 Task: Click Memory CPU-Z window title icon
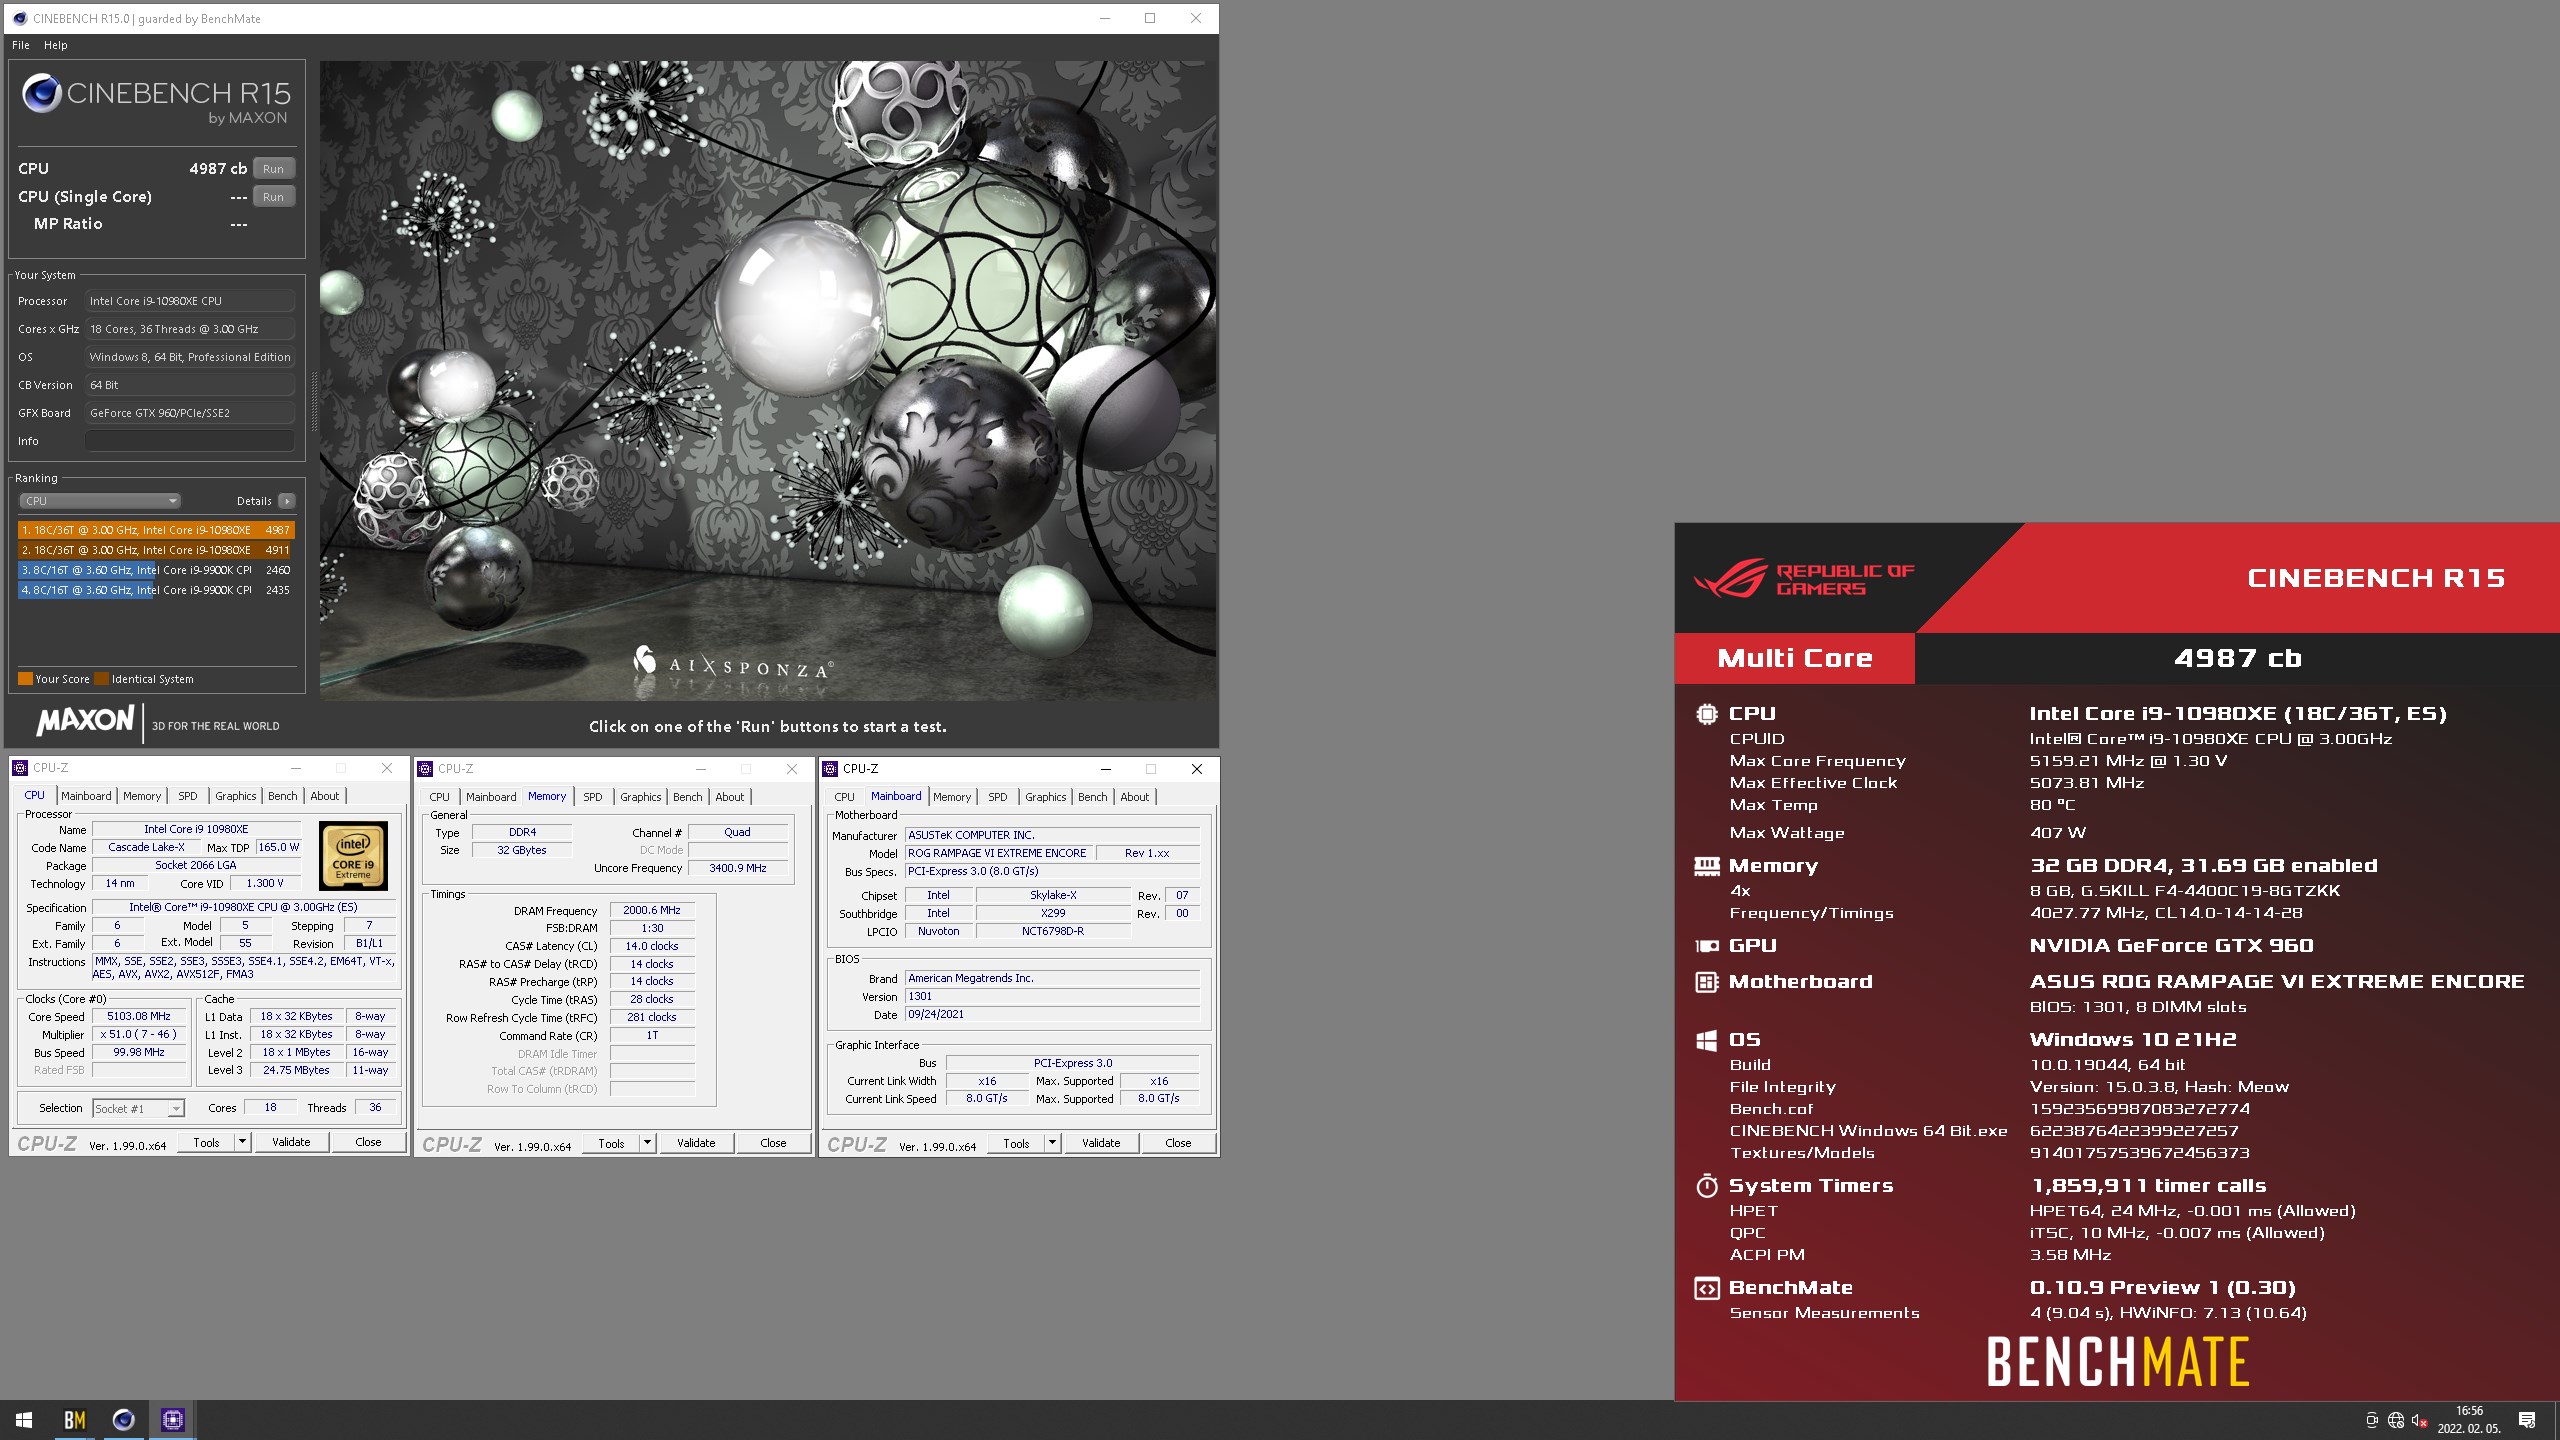(x=425, y=769)
